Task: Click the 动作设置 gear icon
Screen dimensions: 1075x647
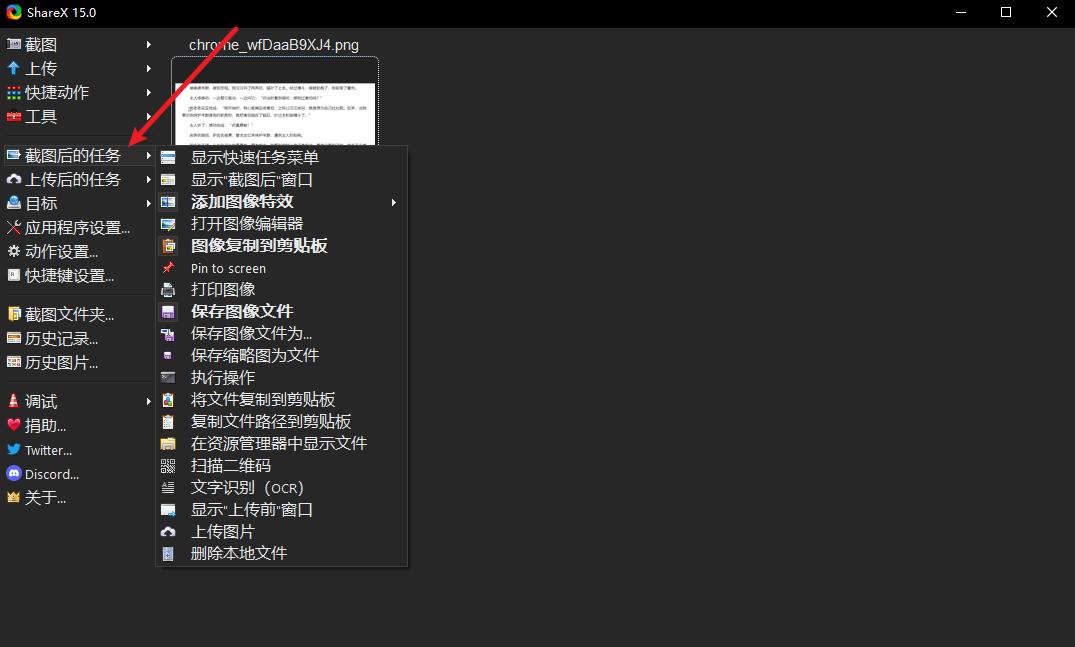Action: (x=14, y=252)
